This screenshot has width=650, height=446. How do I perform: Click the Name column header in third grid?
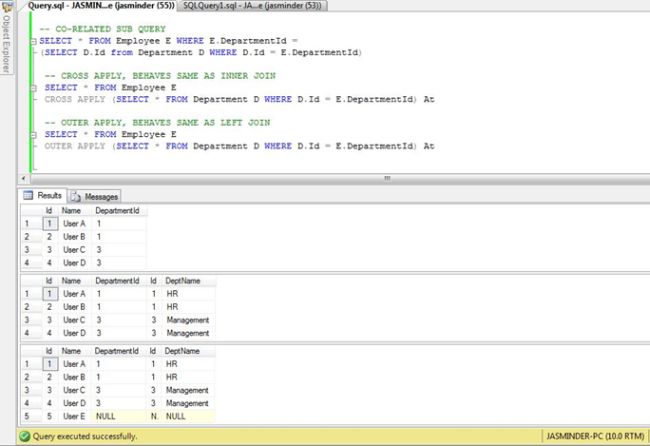point(72,352)
